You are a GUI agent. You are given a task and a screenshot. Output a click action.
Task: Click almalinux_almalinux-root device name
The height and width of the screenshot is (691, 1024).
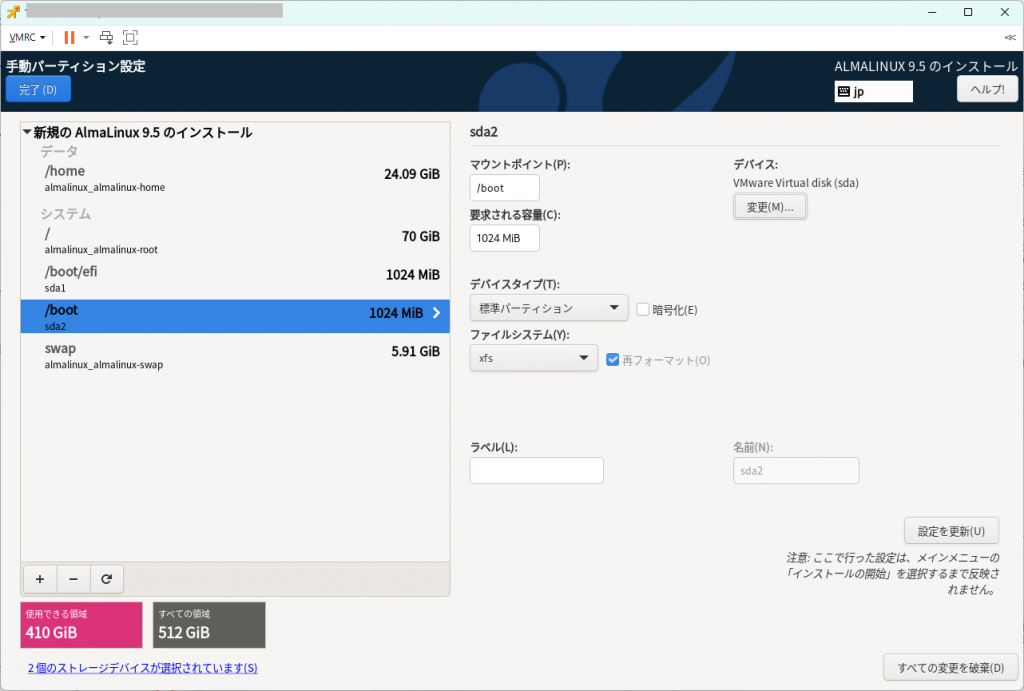point(101,249)
